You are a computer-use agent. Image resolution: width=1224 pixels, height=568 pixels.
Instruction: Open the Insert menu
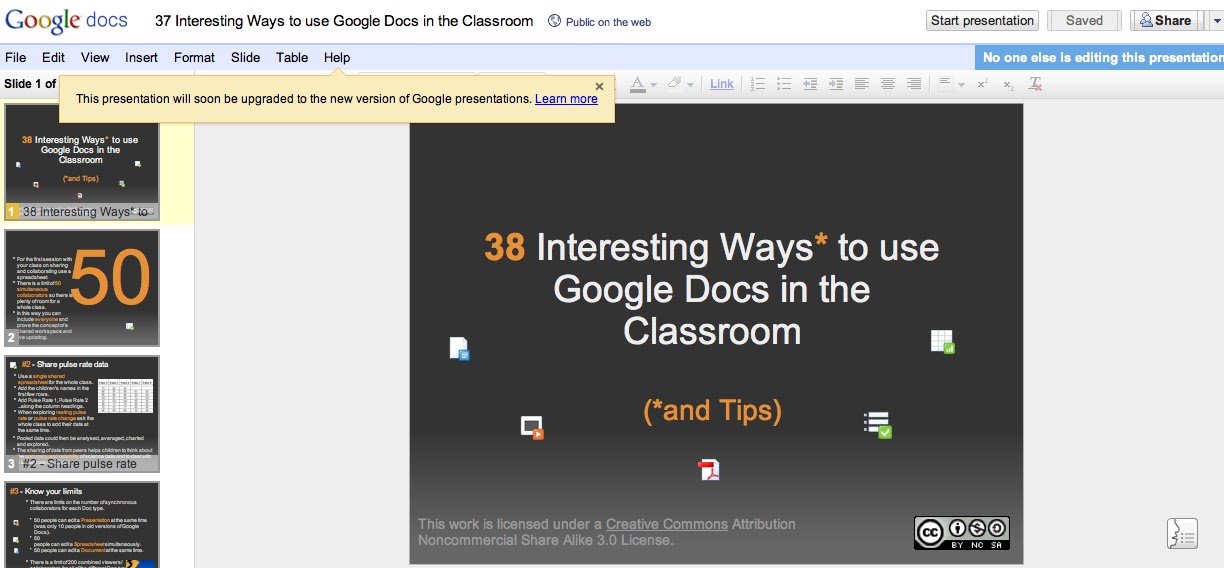(x=141, y=57)
